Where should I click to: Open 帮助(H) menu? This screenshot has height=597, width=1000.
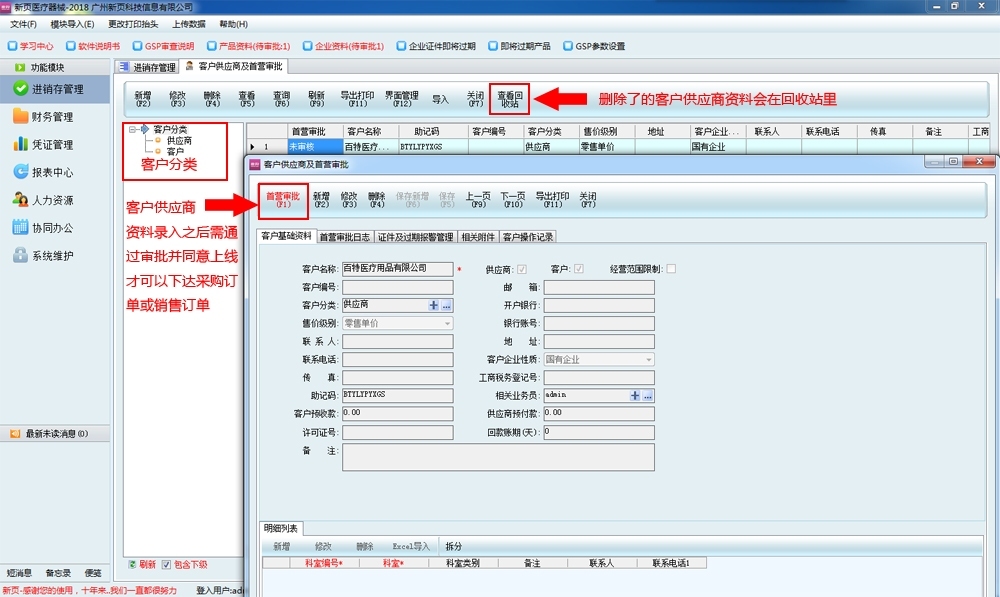pyautogui.click(x=233, y=24)
